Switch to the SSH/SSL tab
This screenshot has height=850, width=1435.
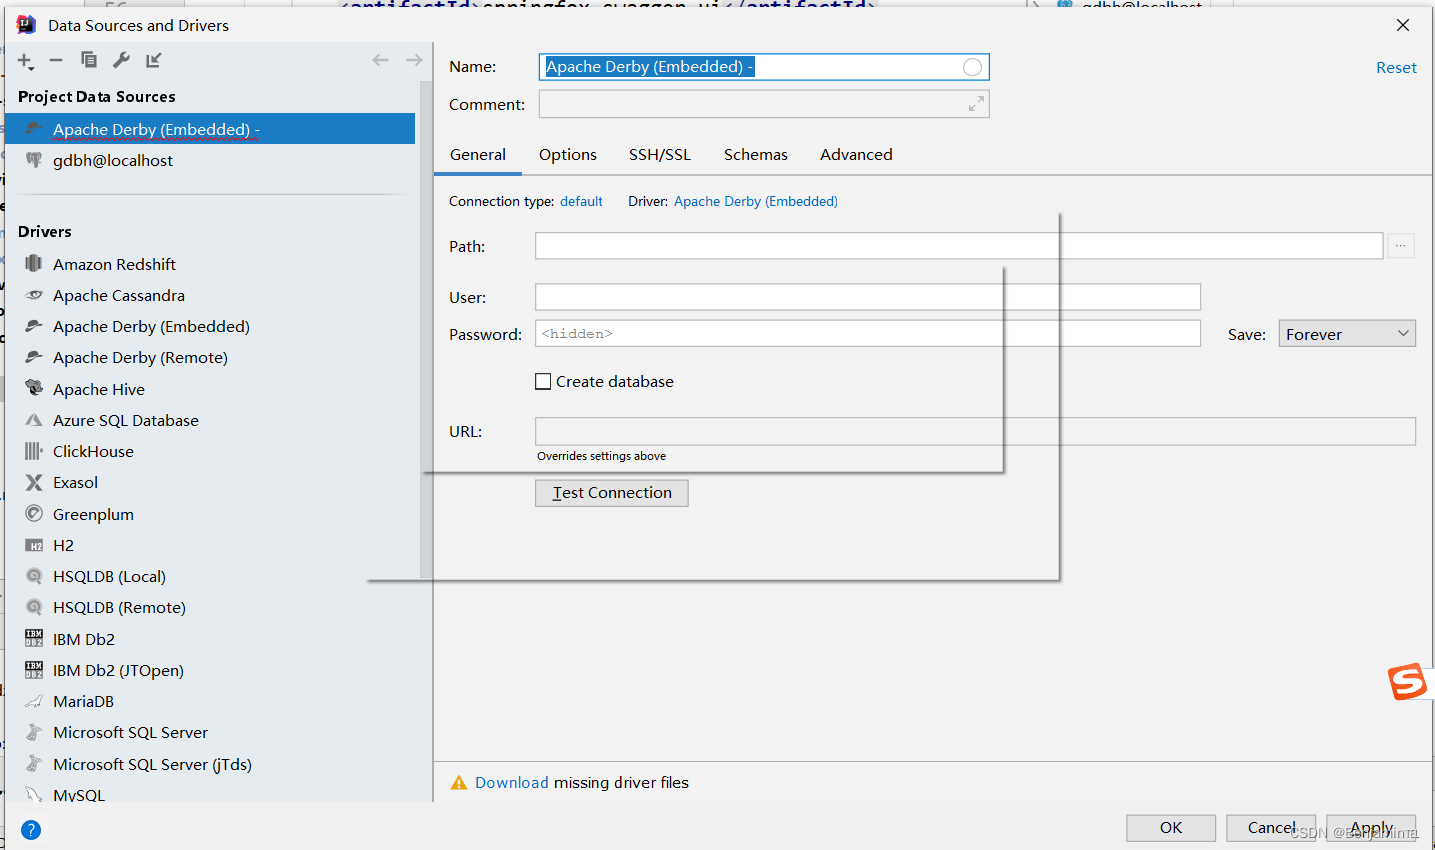click(660, 154)
